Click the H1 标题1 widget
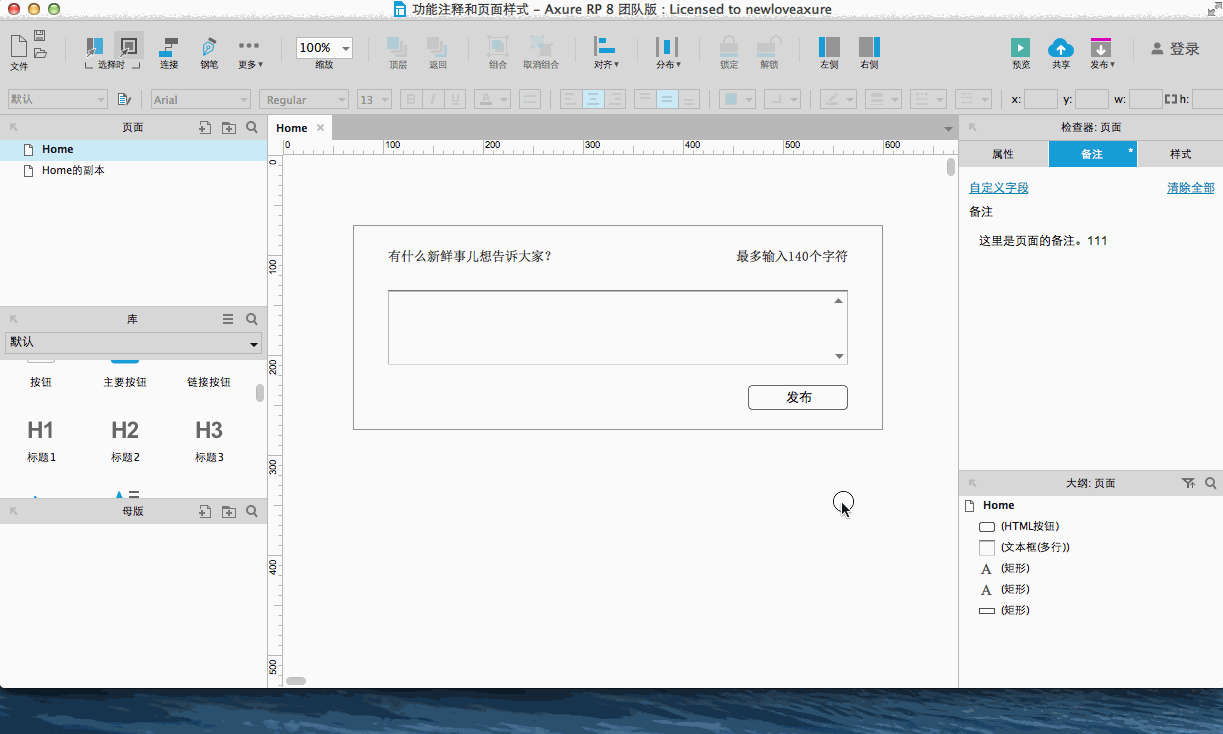Screen dimensions: 1223x734 40,441
